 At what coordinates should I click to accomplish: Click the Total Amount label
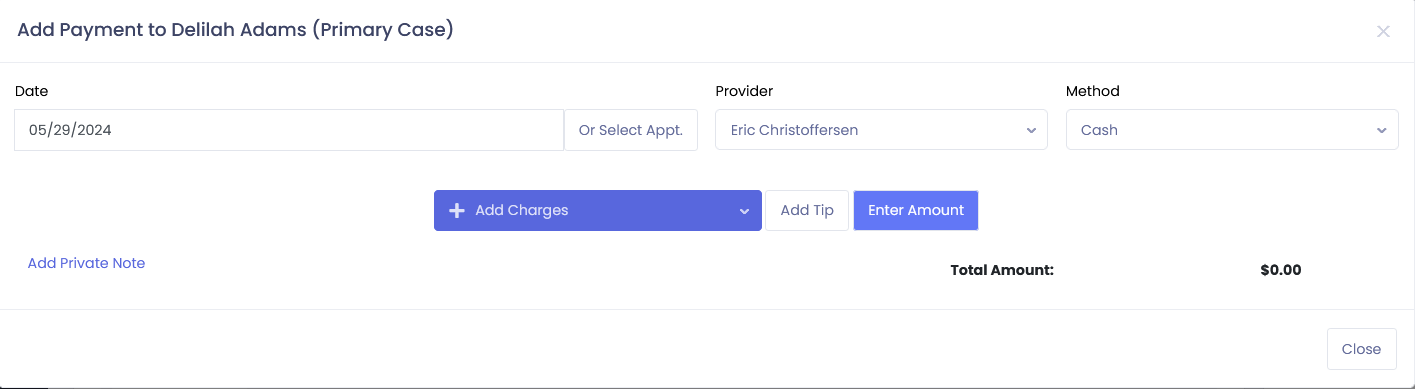1002,270
